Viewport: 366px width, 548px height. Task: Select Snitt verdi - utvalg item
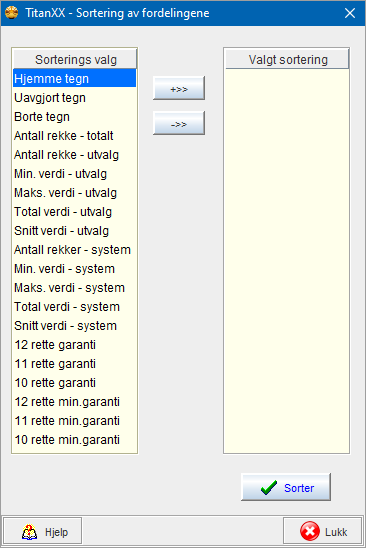click(74, 231)
